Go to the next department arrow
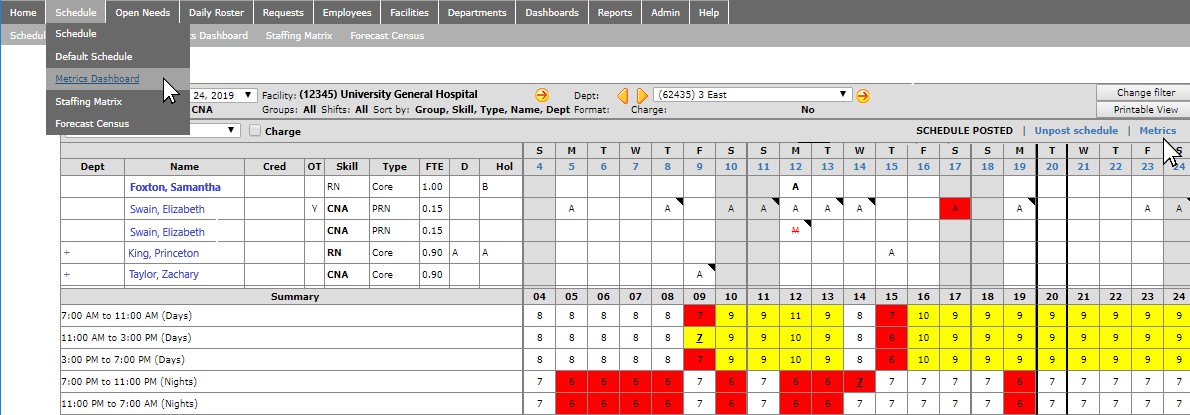The width and height of the screenshot is (1190, 415). (641, 95)
